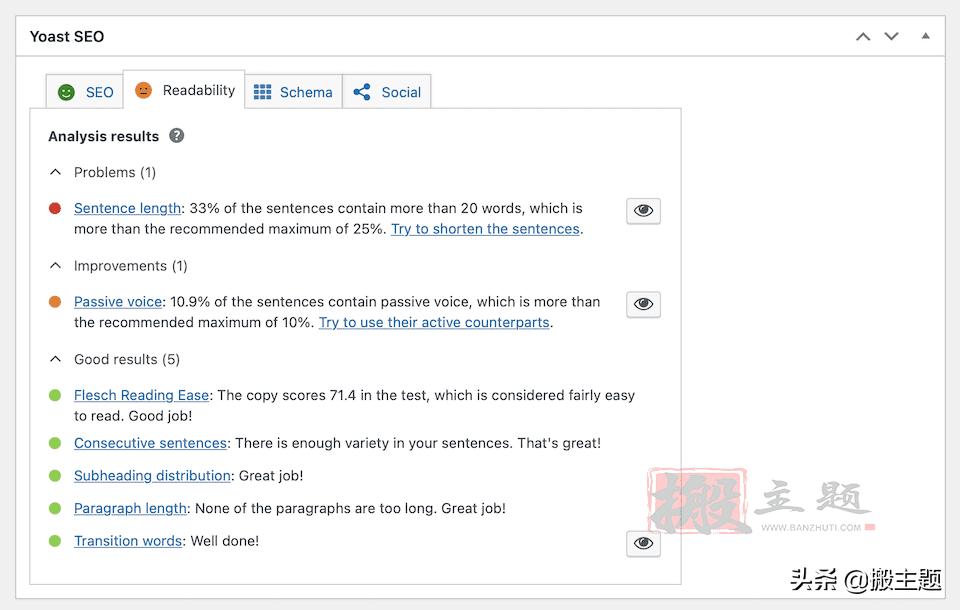Toggle passive voice highlighting eye button
This screenshot has height=610, width=960.
643,304
